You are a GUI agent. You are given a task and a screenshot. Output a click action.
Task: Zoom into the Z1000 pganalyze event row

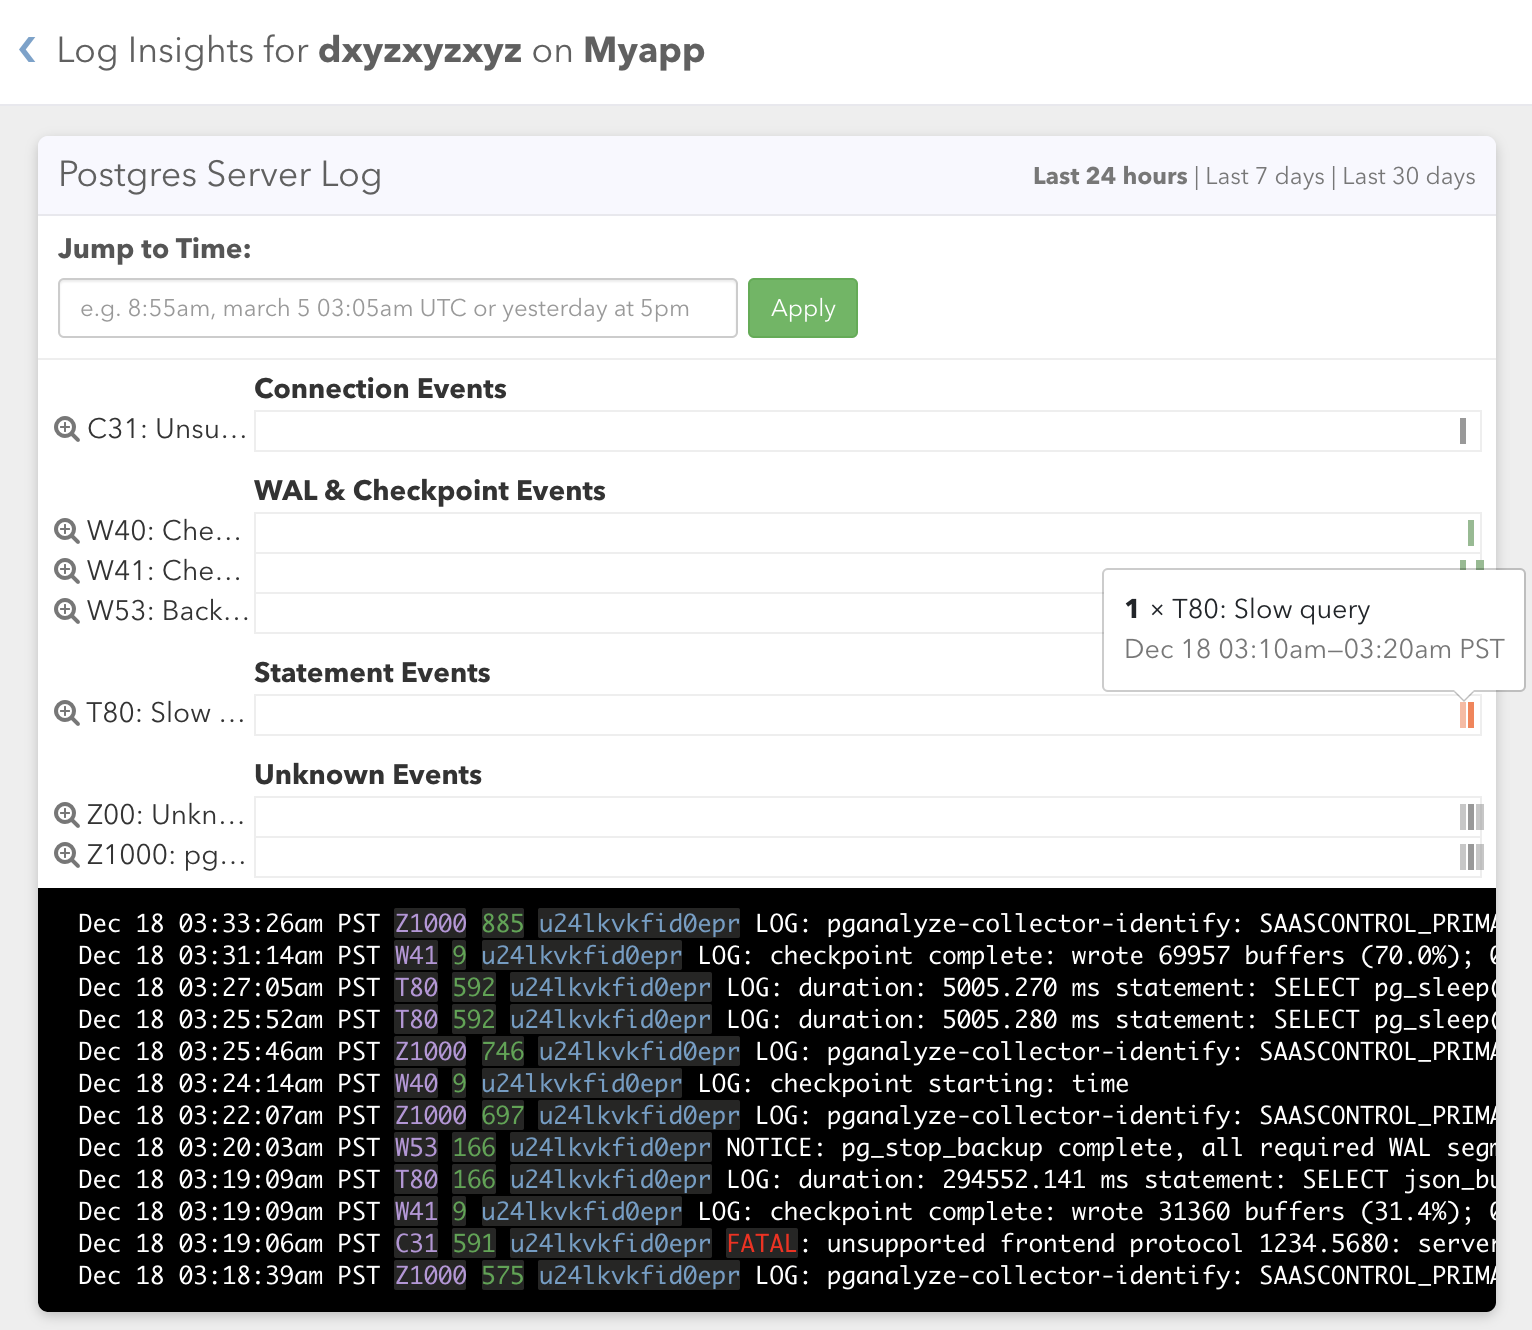point(67,855)
